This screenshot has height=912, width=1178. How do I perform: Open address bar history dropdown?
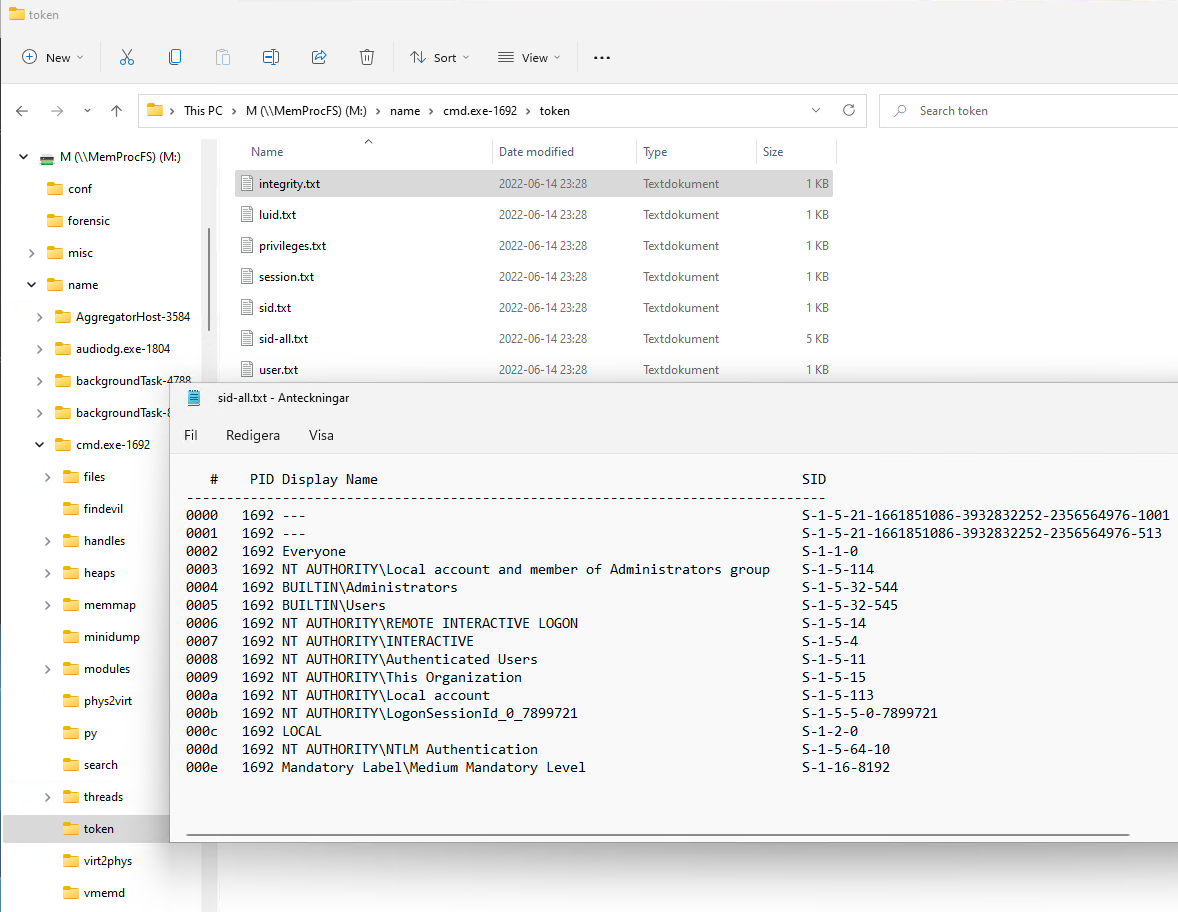tap(816, 110)
